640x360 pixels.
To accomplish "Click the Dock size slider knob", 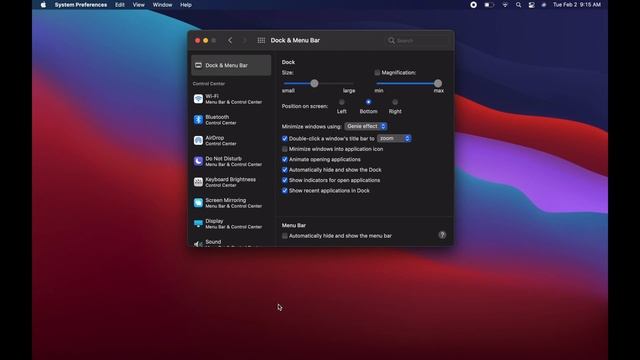I will 314,83.
